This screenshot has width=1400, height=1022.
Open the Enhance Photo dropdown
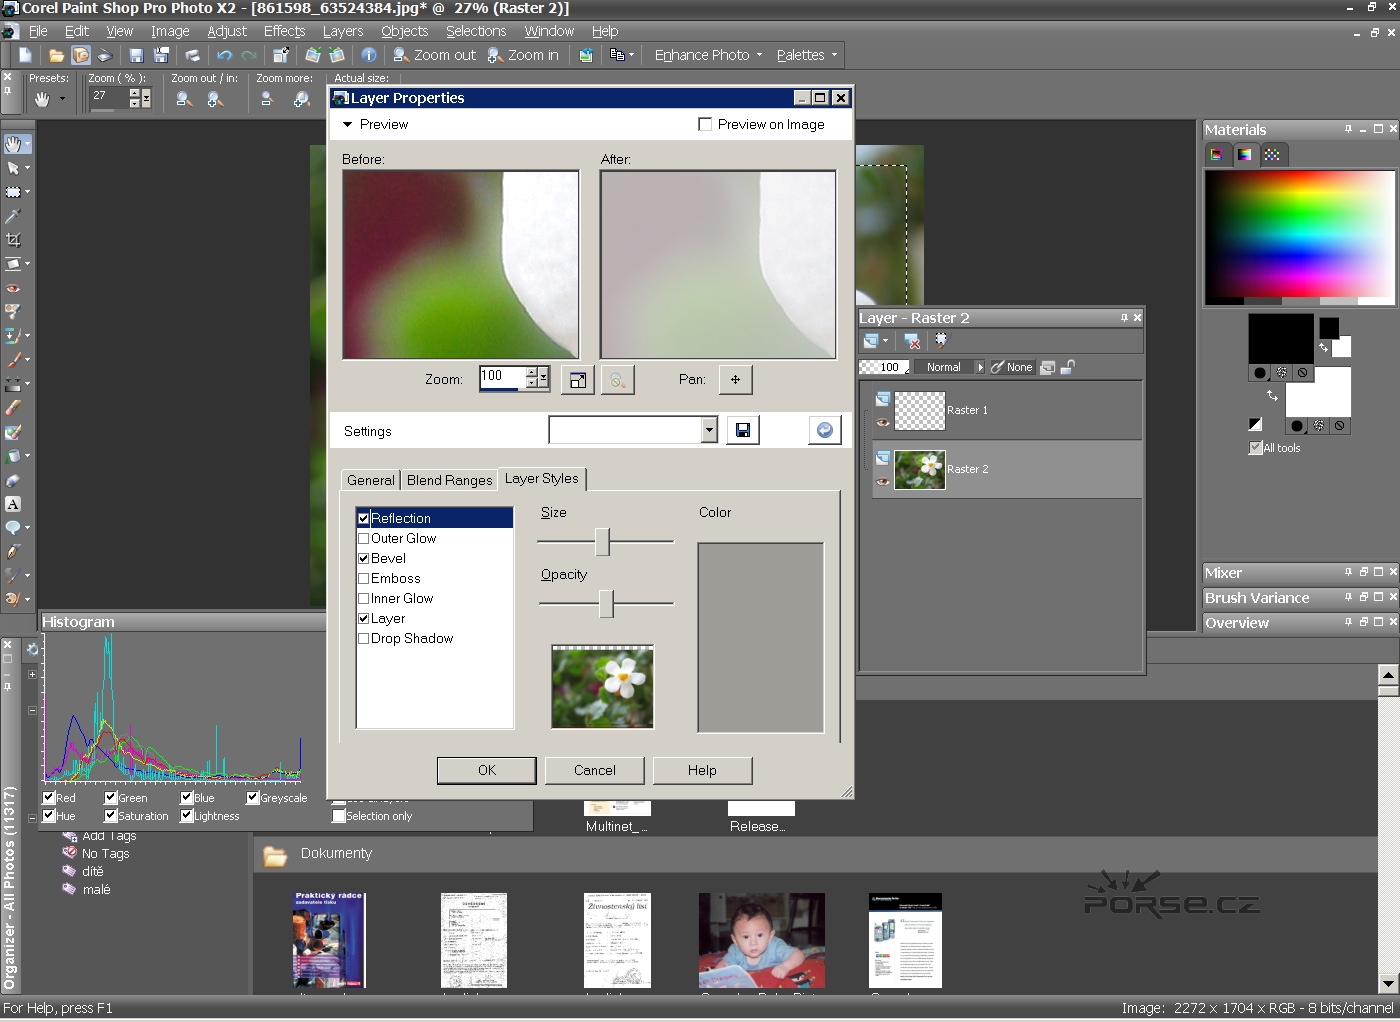click(759, 55)
